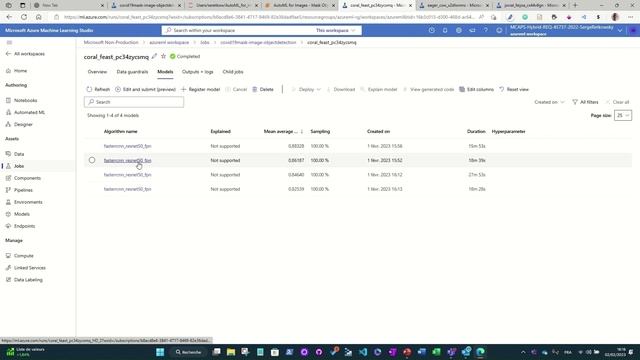This screenshot has width=640, height=360.
Task: Sort by the Created on column header
Action: (378, 131)
